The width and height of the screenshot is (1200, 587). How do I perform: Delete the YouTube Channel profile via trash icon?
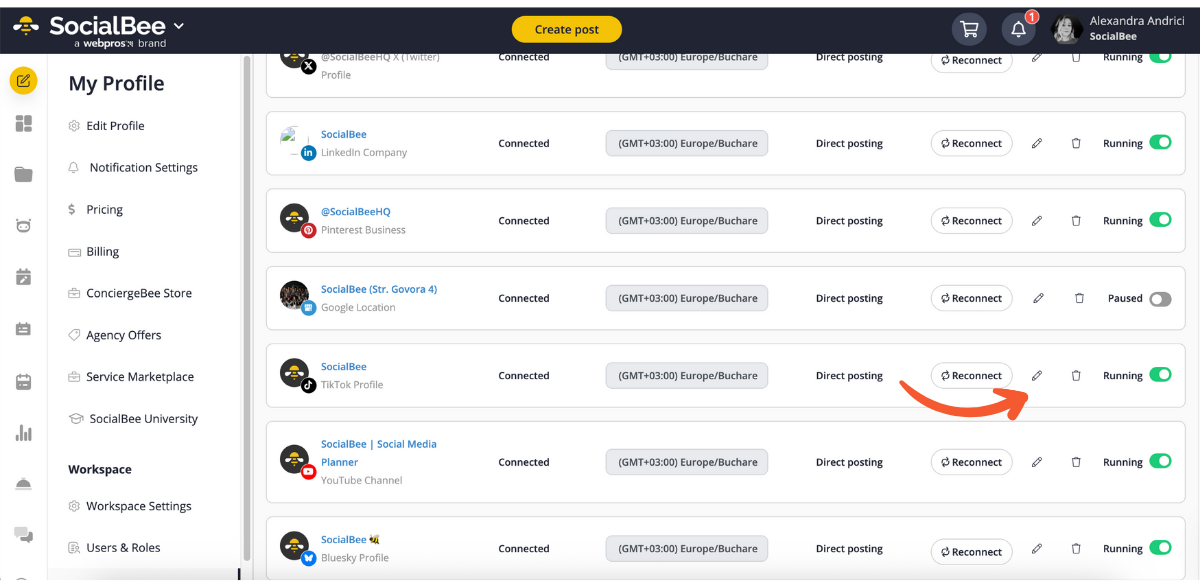(x=1076, y=462)
